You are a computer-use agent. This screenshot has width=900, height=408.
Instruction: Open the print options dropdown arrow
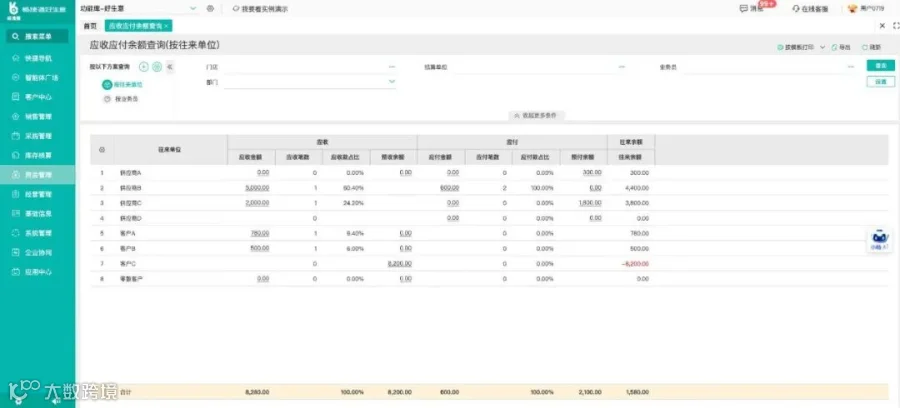click(823, 47)
